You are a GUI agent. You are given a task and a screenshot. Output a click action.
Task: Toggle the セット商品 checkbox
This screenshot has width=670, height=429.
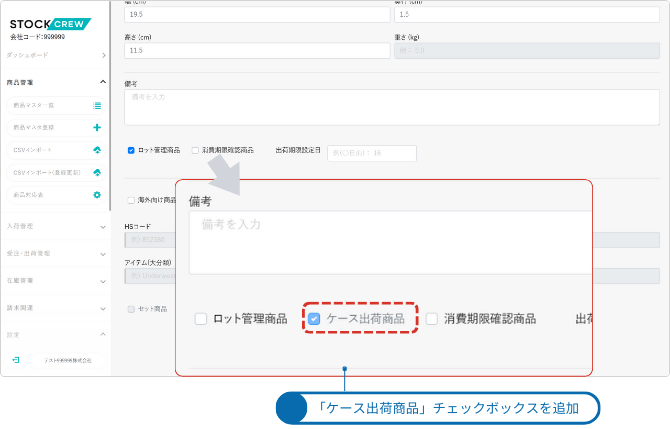point(131,309)
